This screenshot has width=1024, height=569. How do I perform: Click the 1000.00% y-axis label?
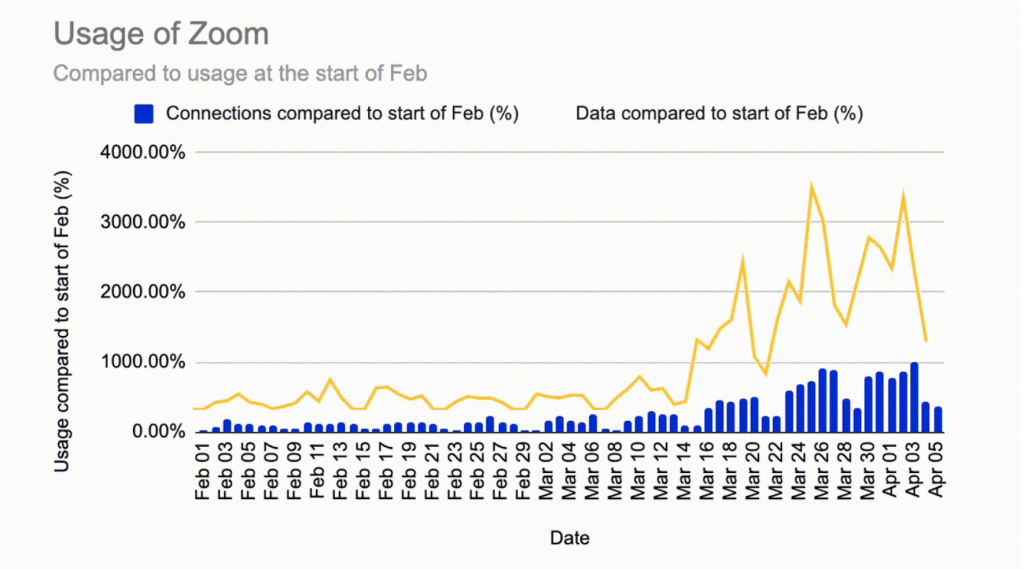(143, 362)
